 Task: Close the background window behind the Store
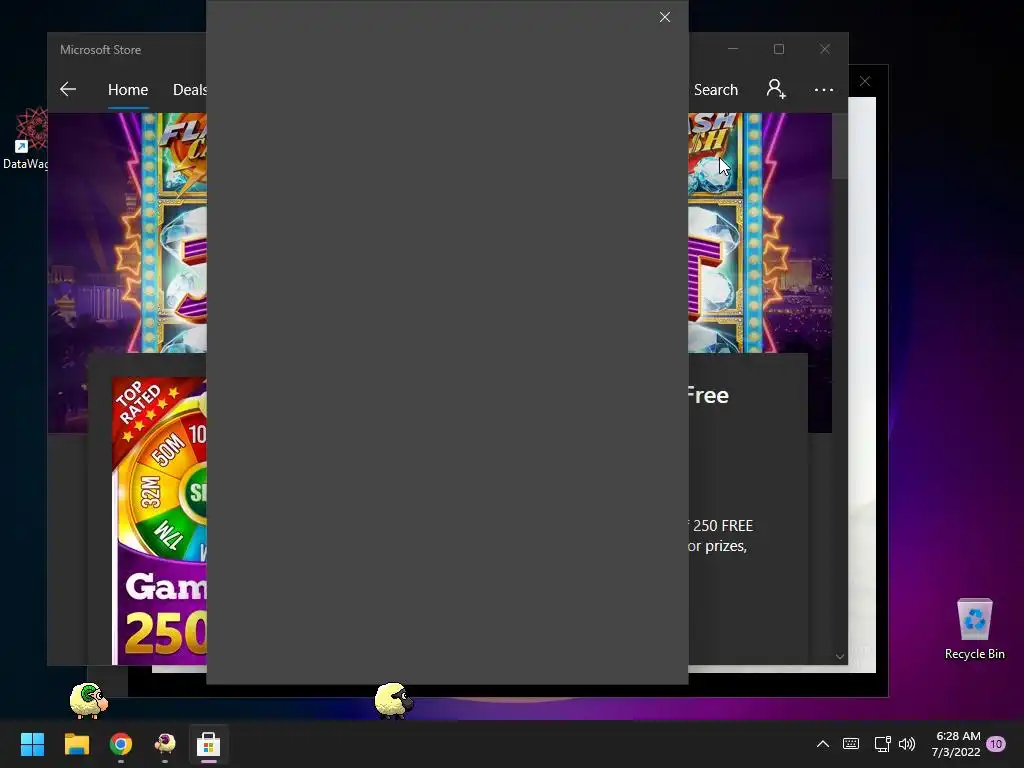point(865,82)
